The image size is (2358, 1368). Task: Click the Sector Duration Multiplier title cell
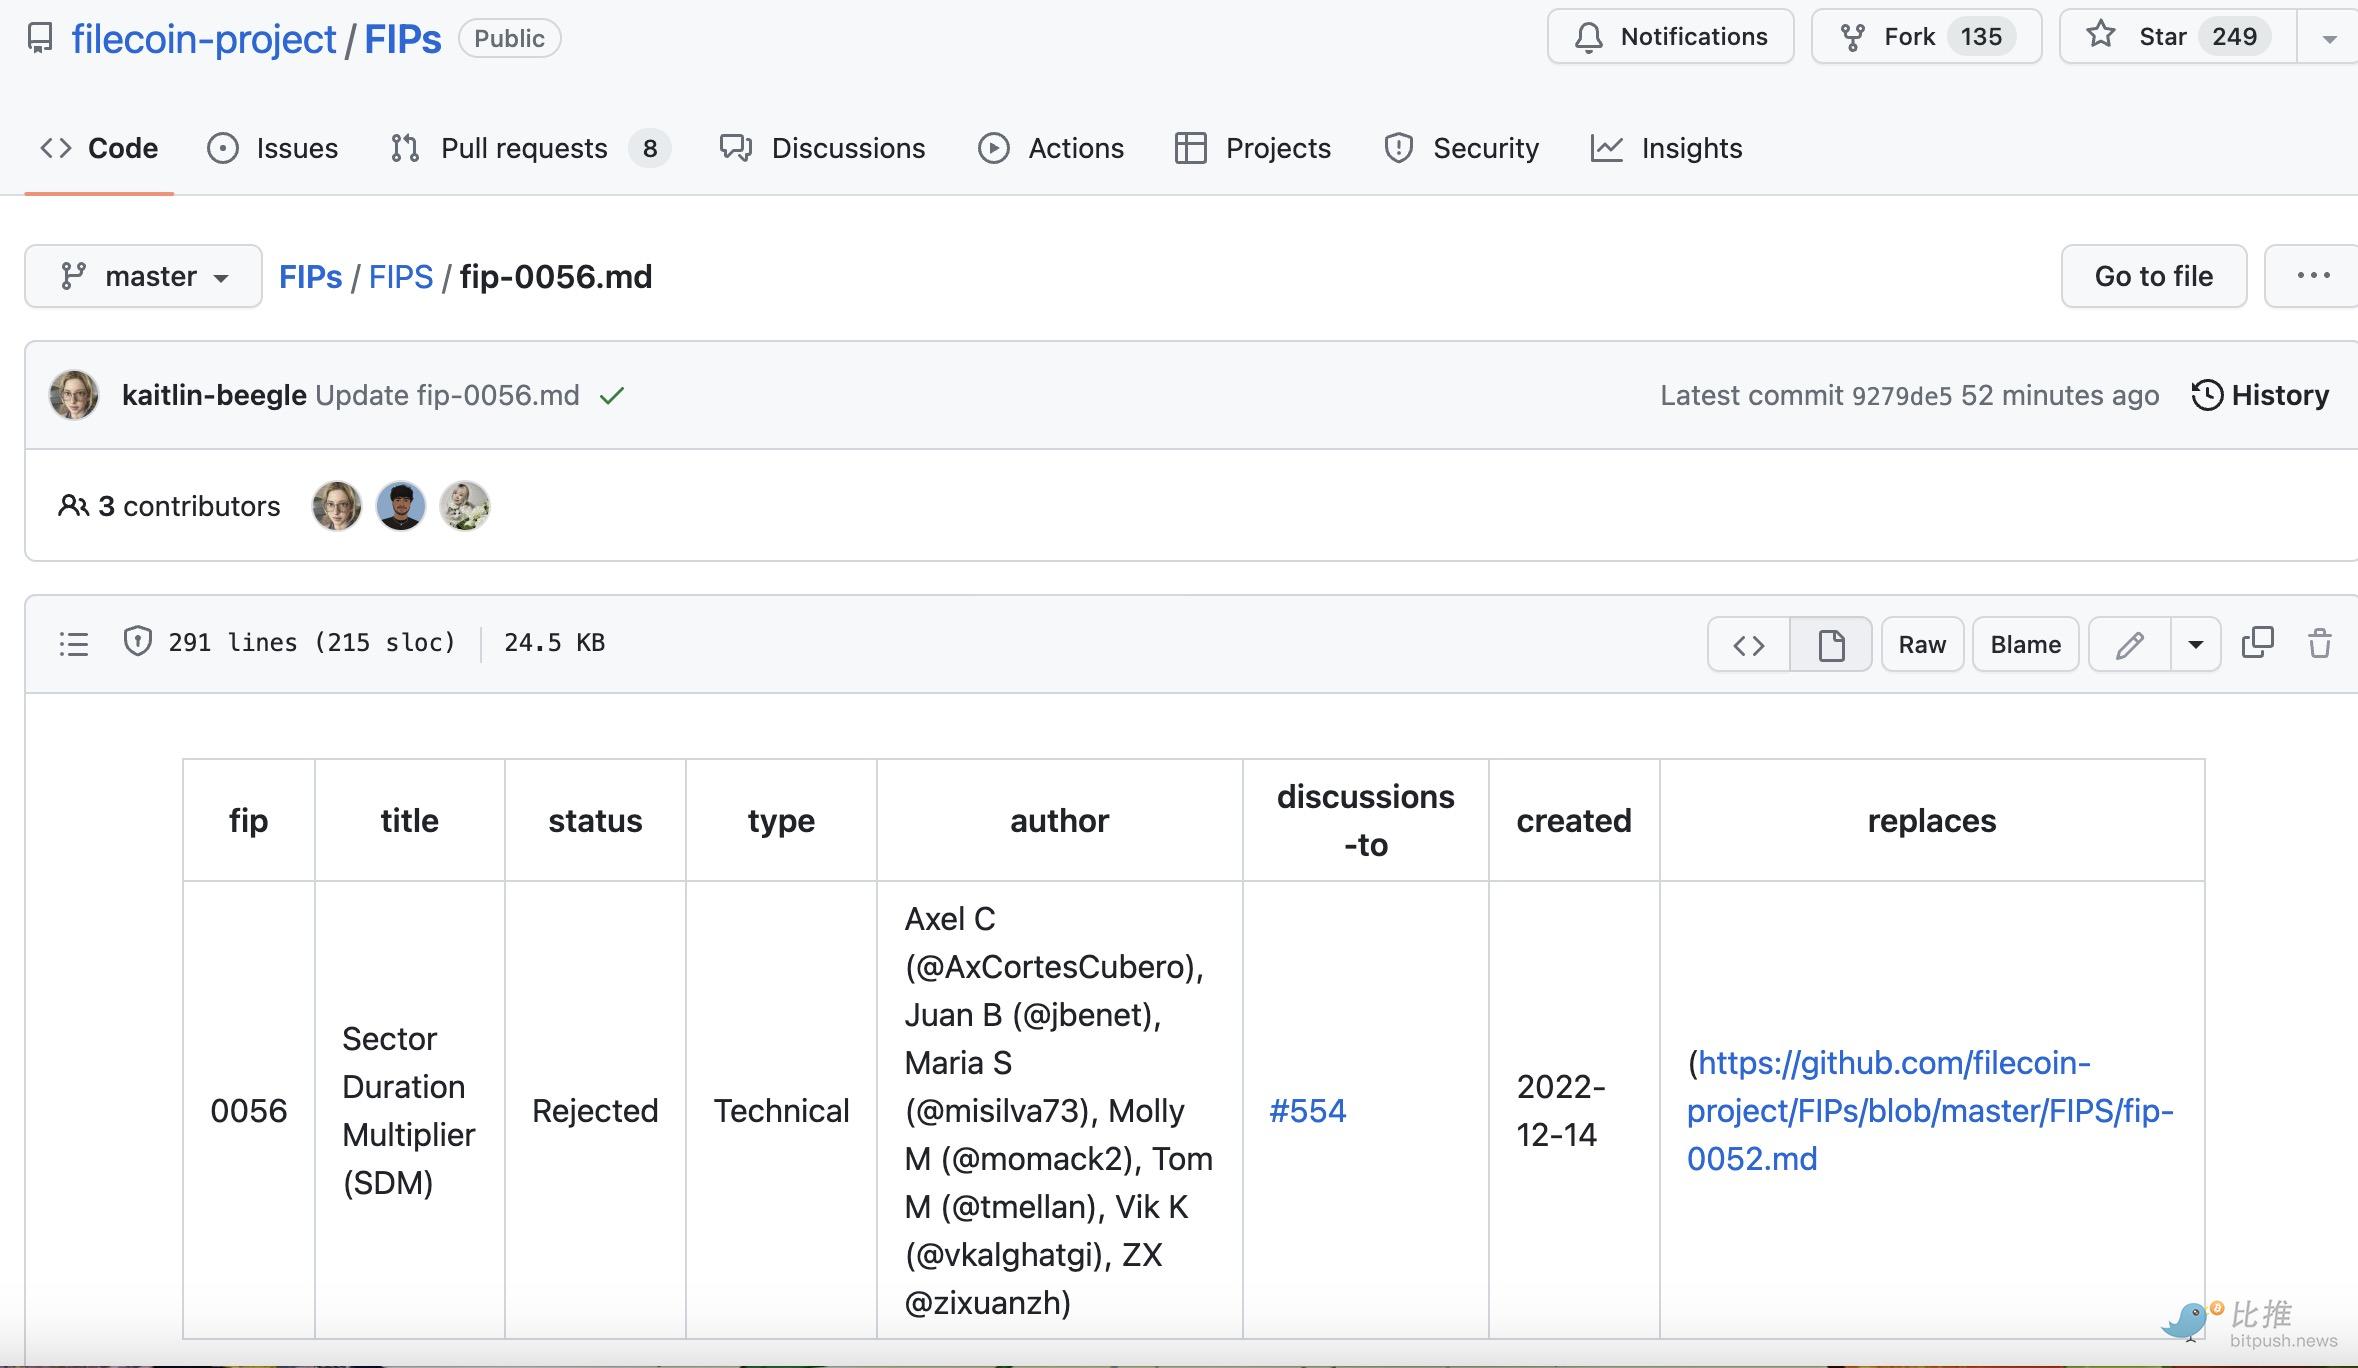pyautogui.click(x=409, y=1111)
